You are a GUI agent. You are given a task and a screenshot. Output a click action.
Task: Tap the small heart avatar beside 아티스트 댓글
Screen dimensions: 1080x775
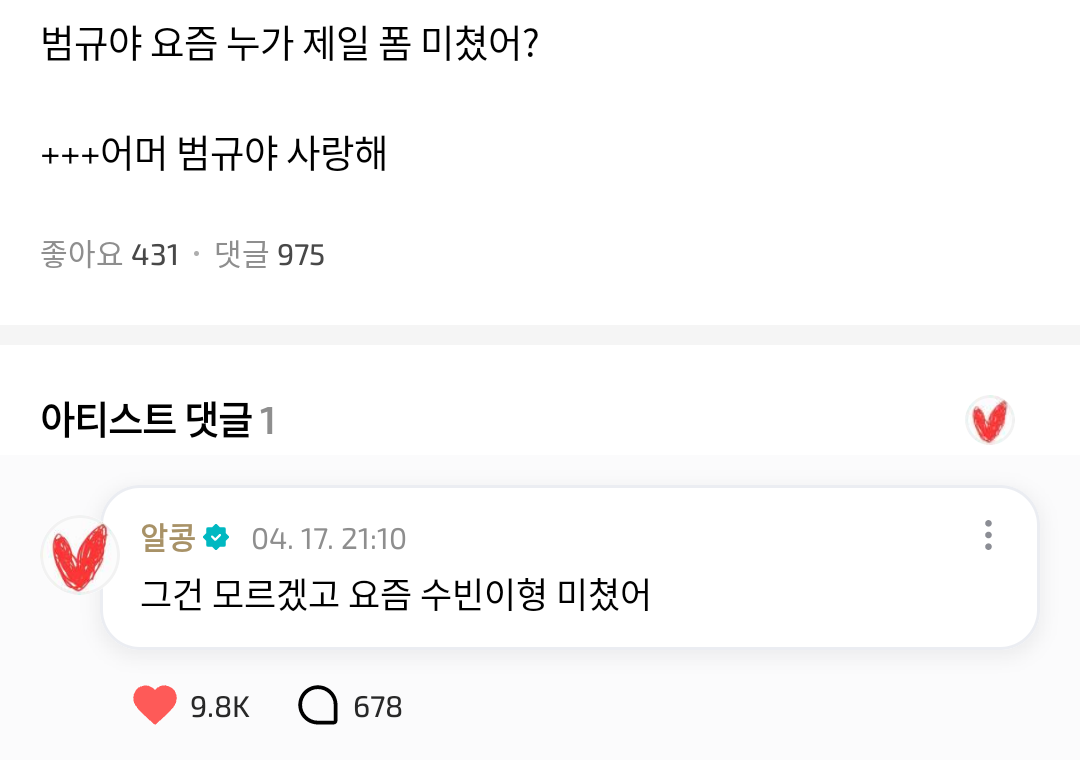point(990,421)
